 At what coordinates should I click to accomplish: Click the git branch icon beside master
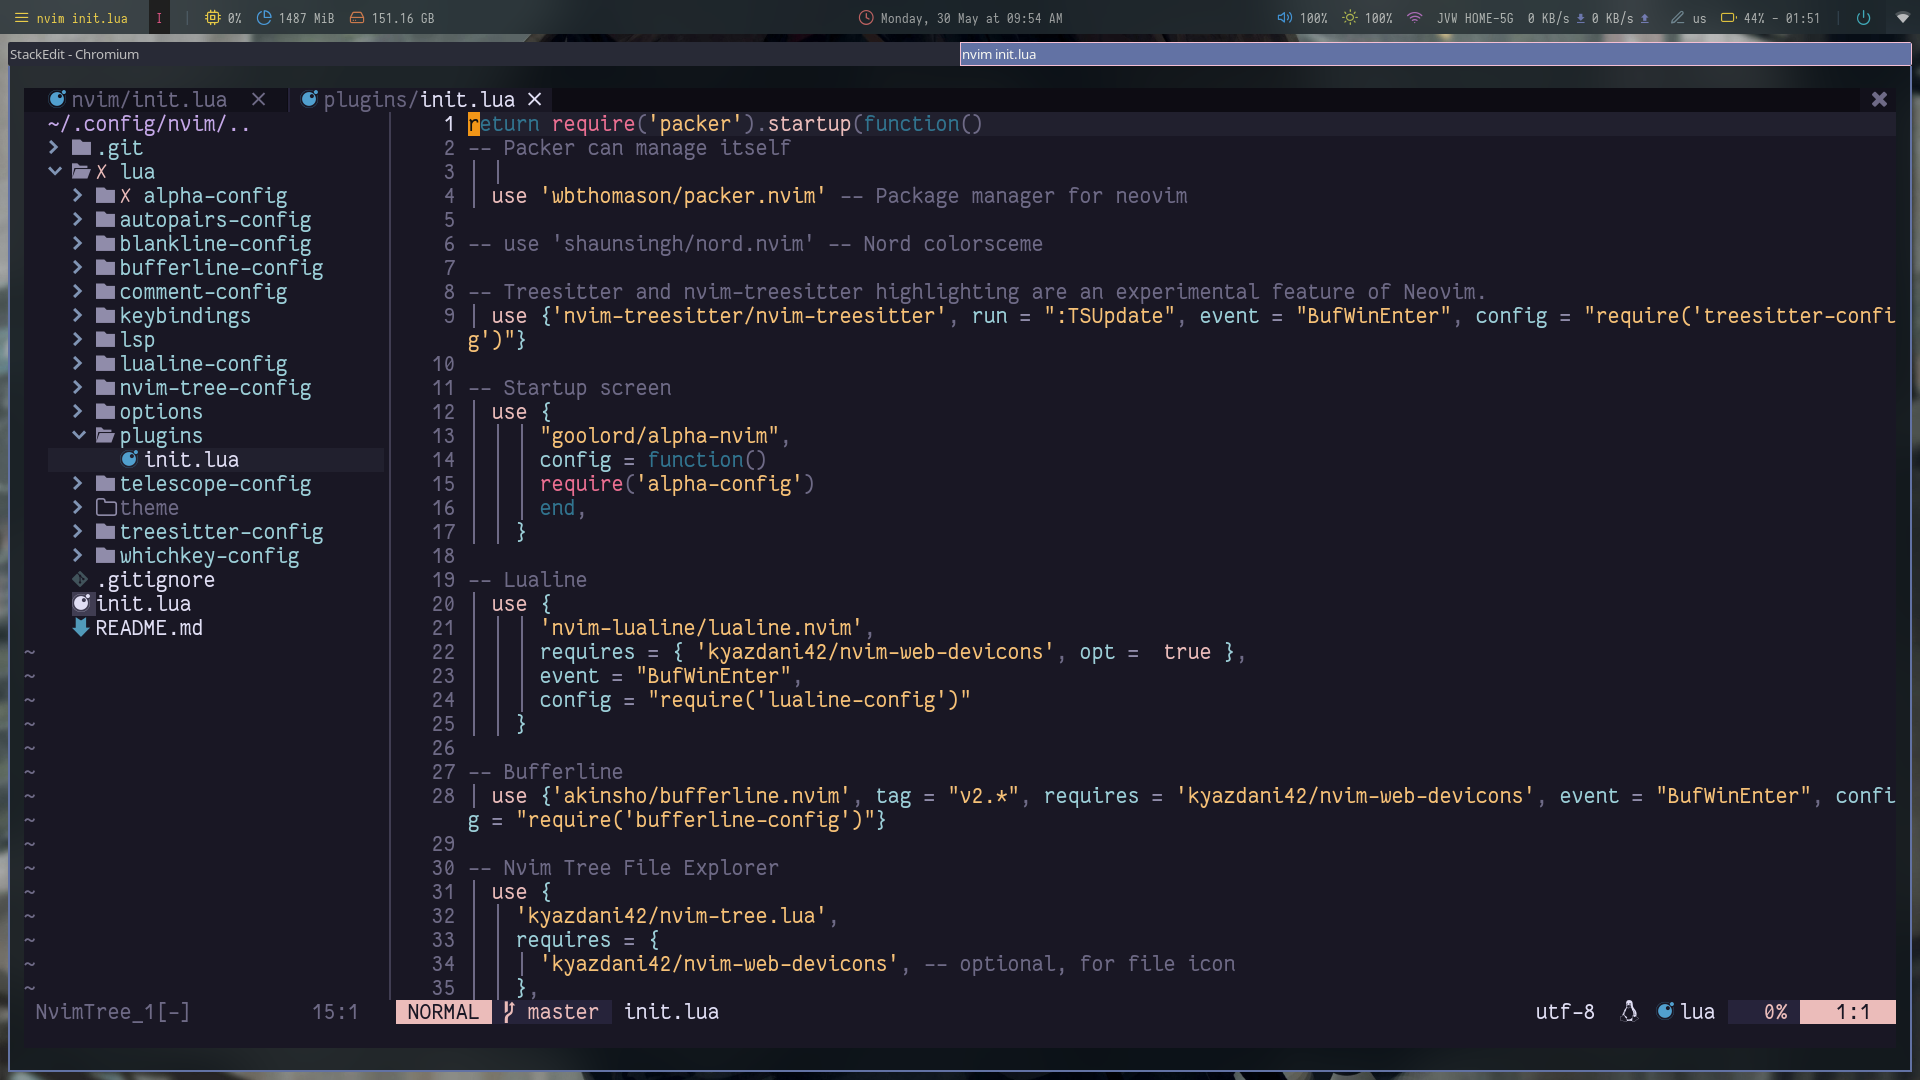click(509, 1012)
